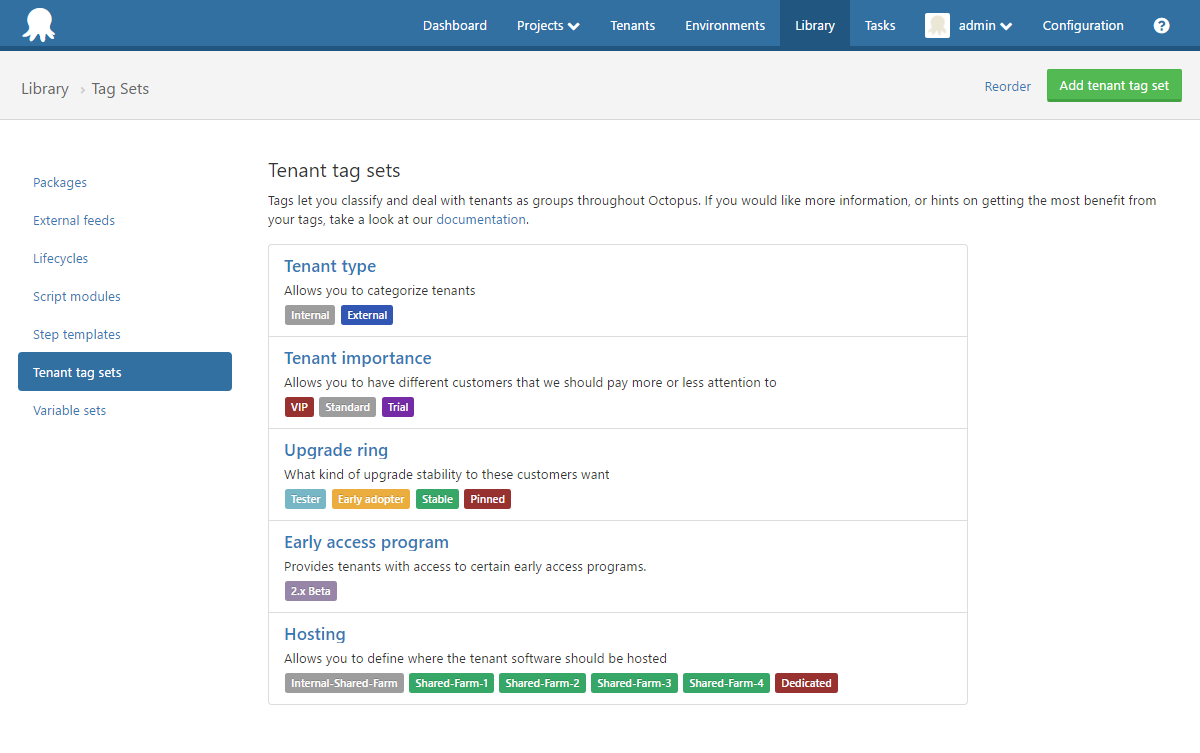
Task: Click the Octopus Deploy logo
Action: [x=40, y=23]
